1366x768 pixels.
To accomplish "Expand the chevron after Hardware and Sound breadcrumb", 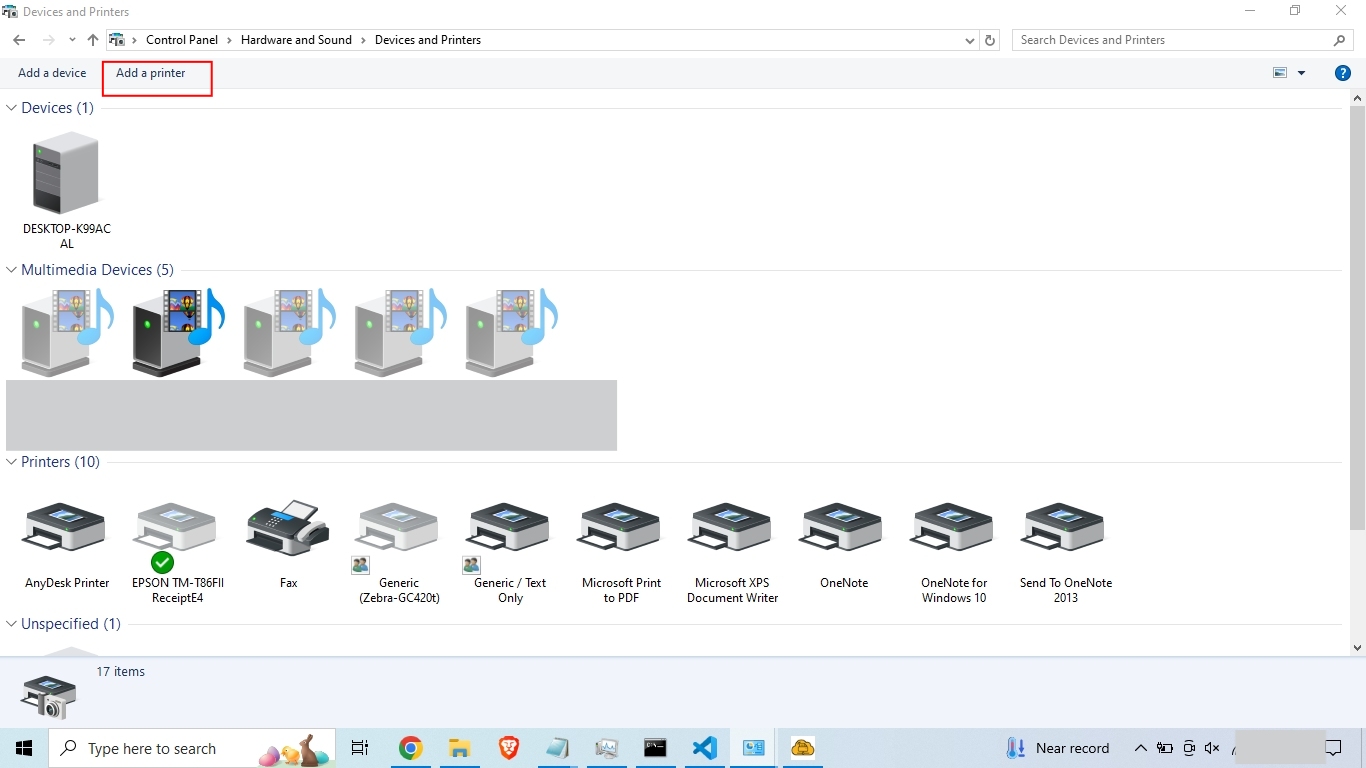I will click(364, 40).
